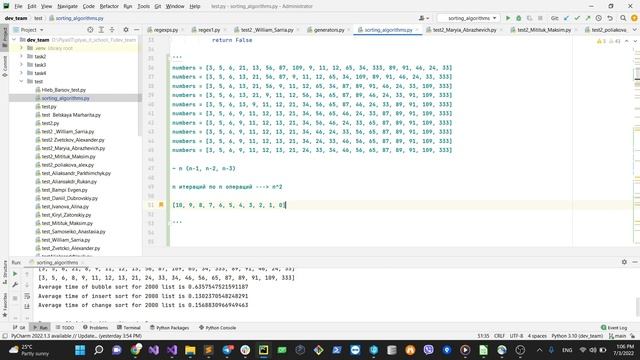
Task: Click the Select Opened File target icon
Action: pyautogui.click(x=90, y=30)
